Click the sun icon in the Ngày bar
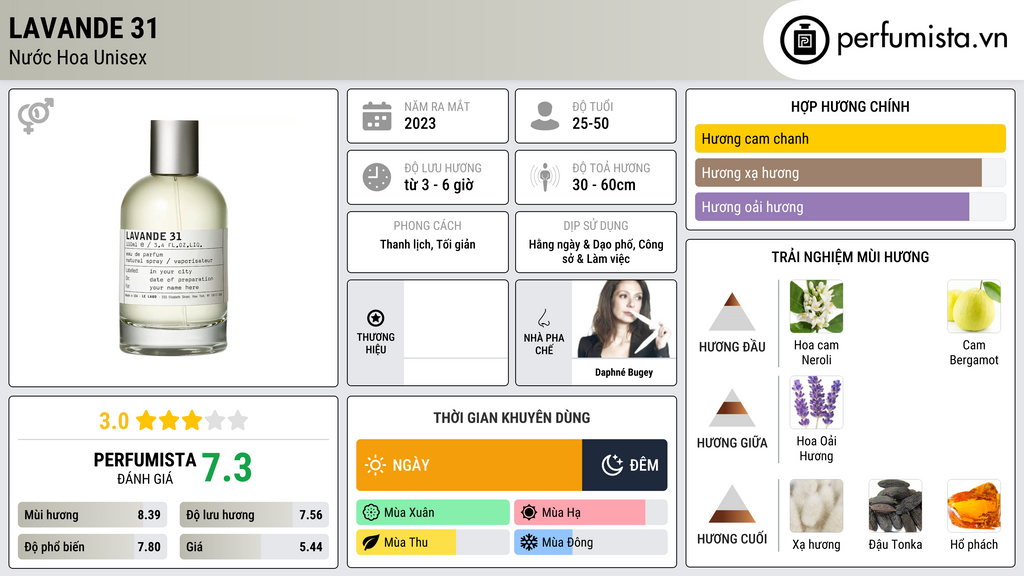This screenshot has width=1024, height=576. tap(376, 465)
